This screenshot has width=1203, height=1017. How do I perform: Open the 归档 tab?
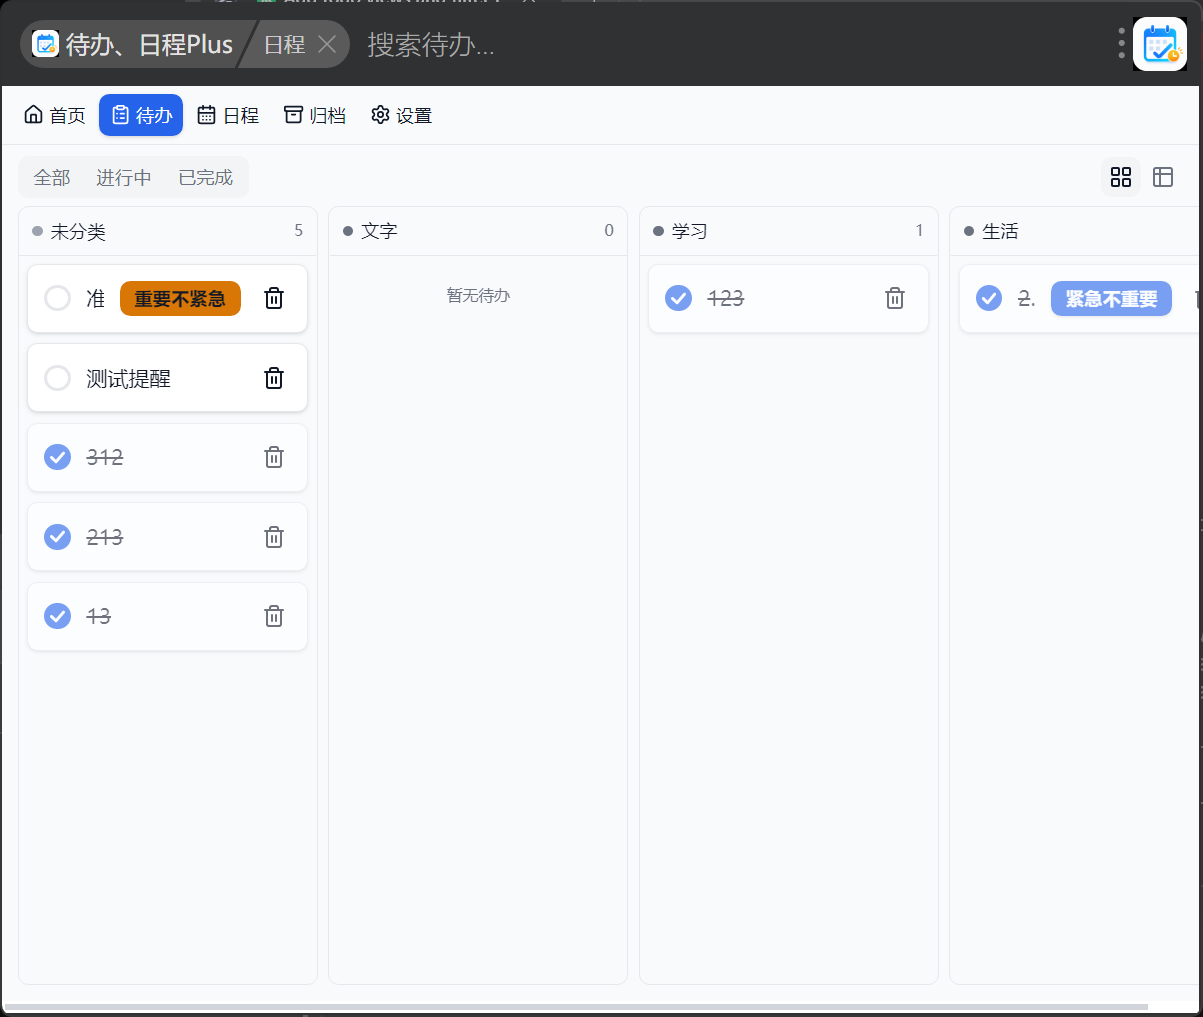point(315,115)
